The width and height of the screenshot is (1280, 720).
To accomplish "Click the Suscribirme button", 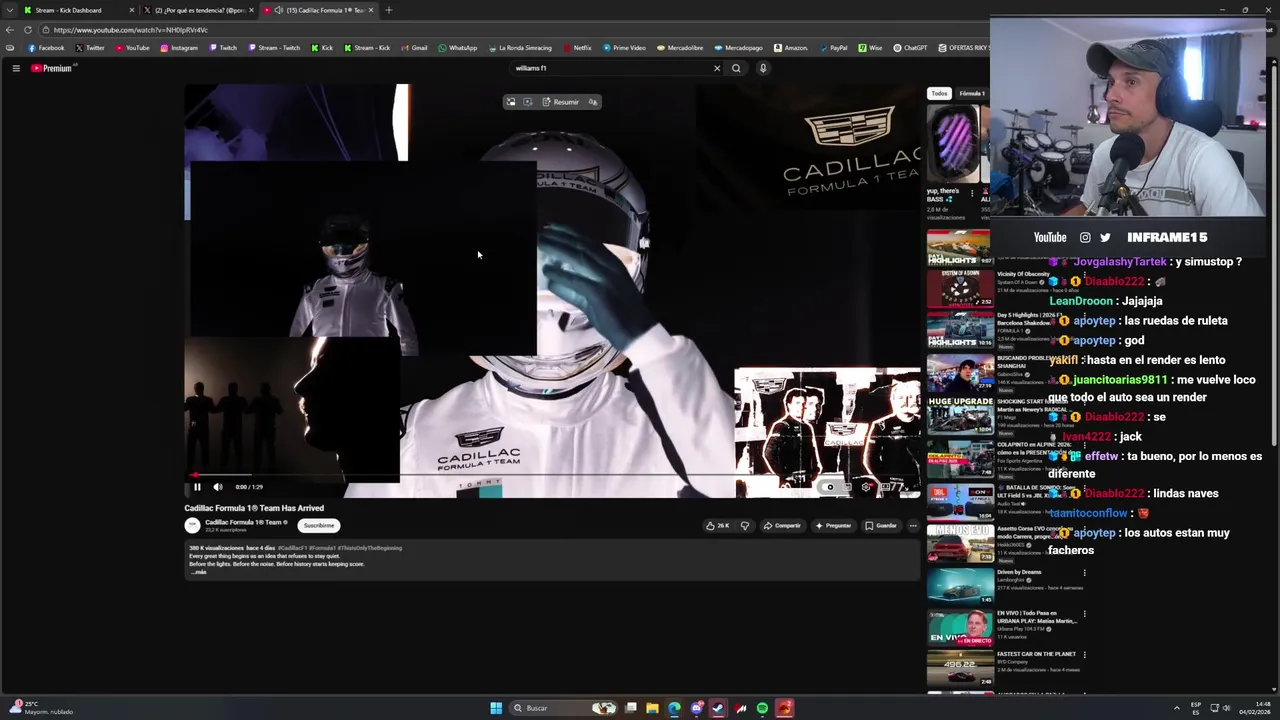I will click(x=319, y=525).
